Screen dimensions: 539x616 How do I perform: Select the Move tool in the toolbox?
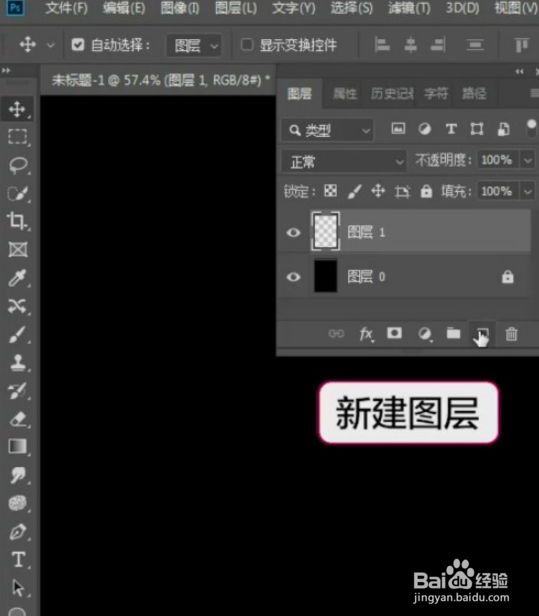click(x=17, y=109)
